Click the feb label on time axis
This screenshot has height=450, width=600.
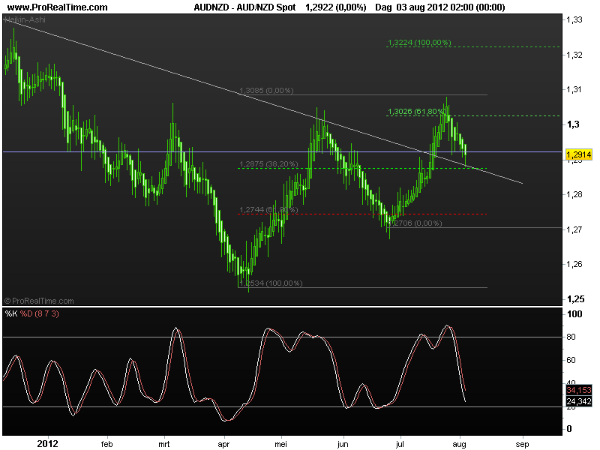click(107, 444)
